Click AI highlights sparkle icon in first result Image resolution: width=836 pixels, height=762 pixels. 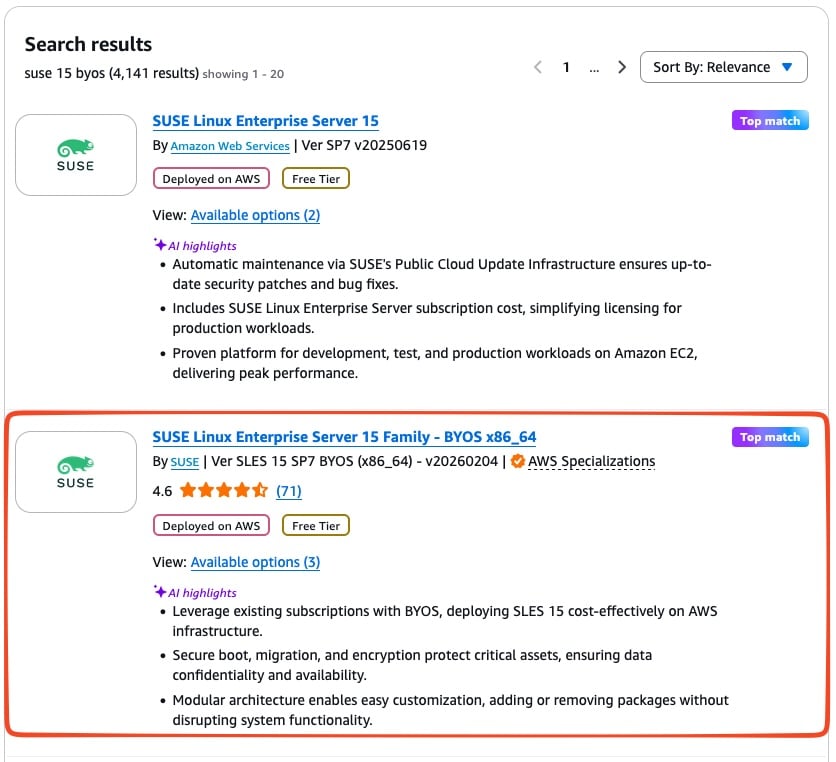(159, 245)
